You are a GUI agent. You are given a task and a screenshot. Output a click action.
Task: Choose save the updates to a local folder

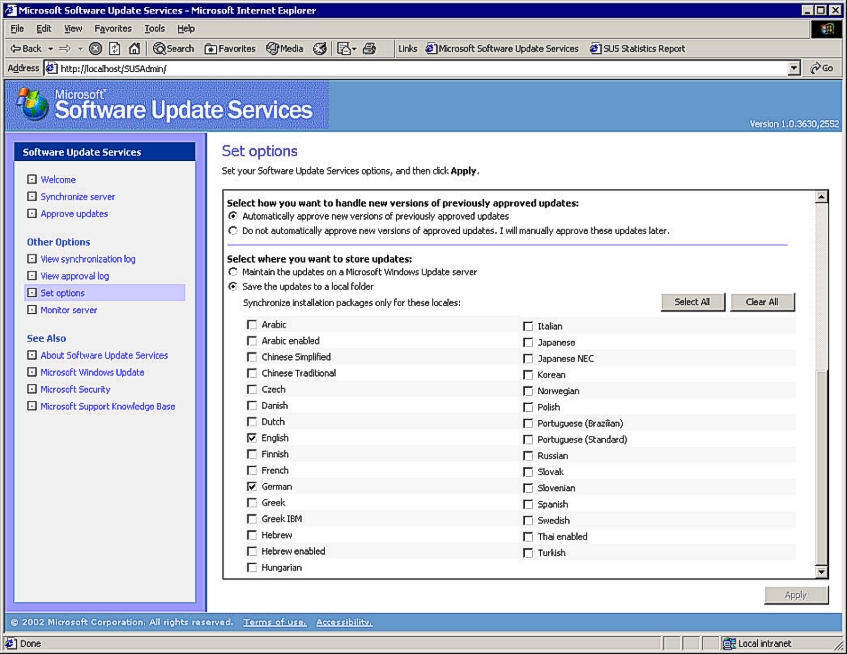[x=233, y=286]
